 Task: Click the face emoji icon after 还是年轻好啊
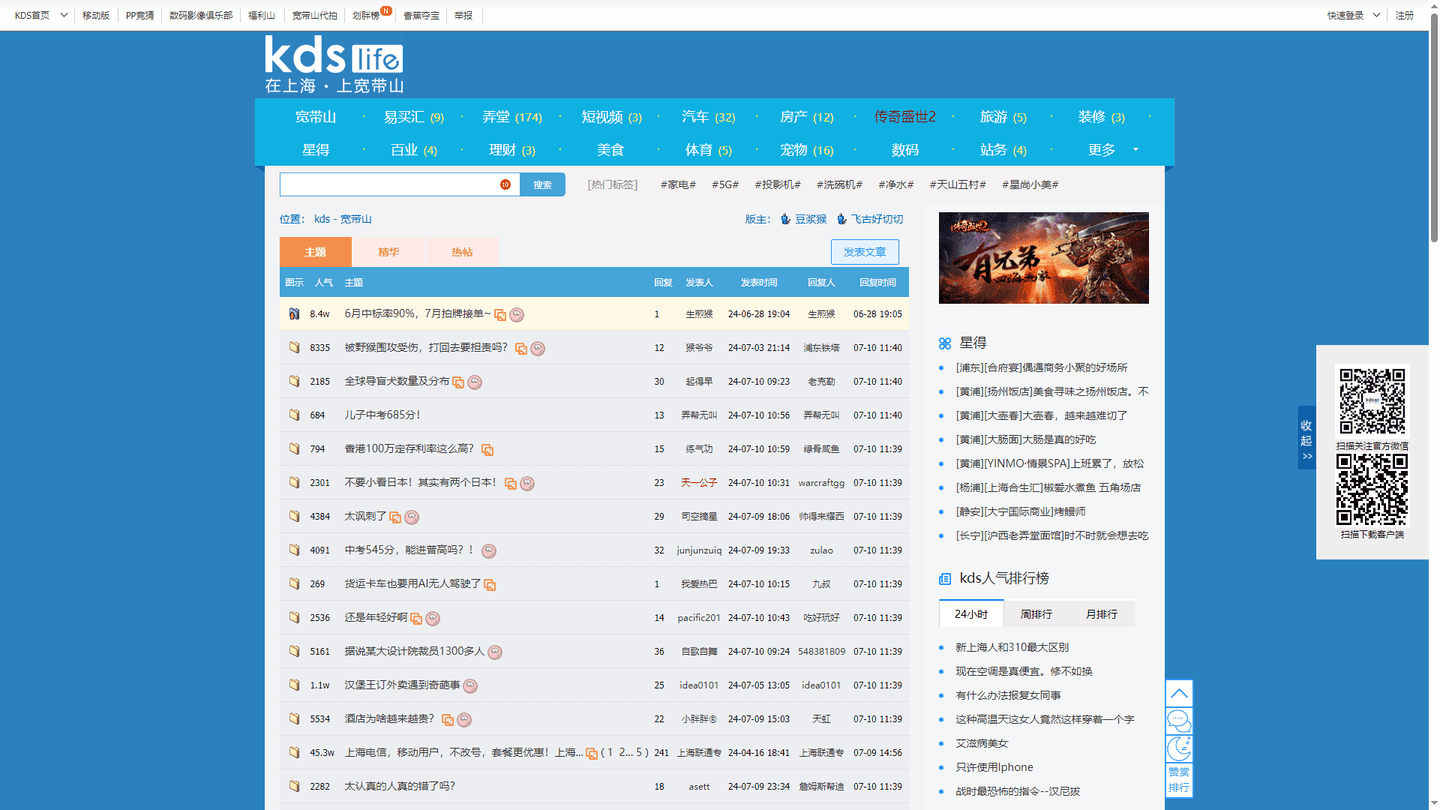[432, 618]
